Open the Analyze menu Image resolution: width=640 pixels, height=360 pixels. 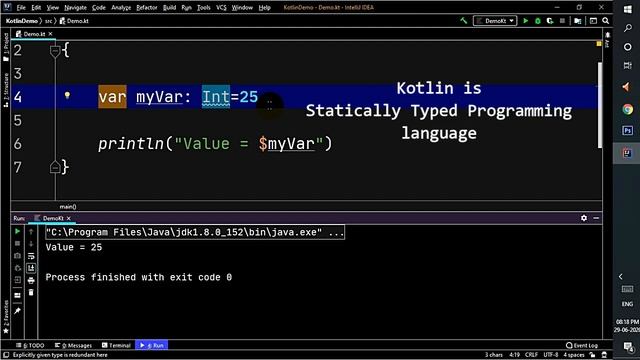tap(121, 7)
